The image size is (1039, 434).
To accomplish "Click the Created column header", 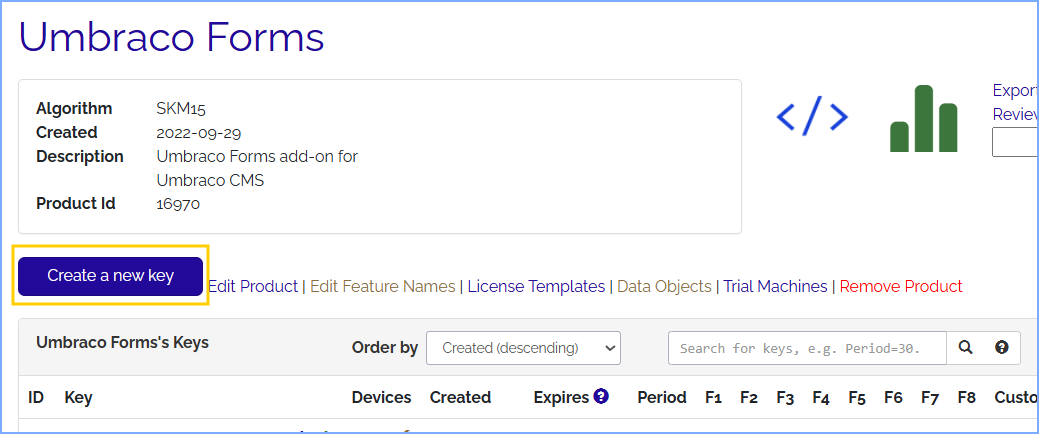I will [460, 397].
